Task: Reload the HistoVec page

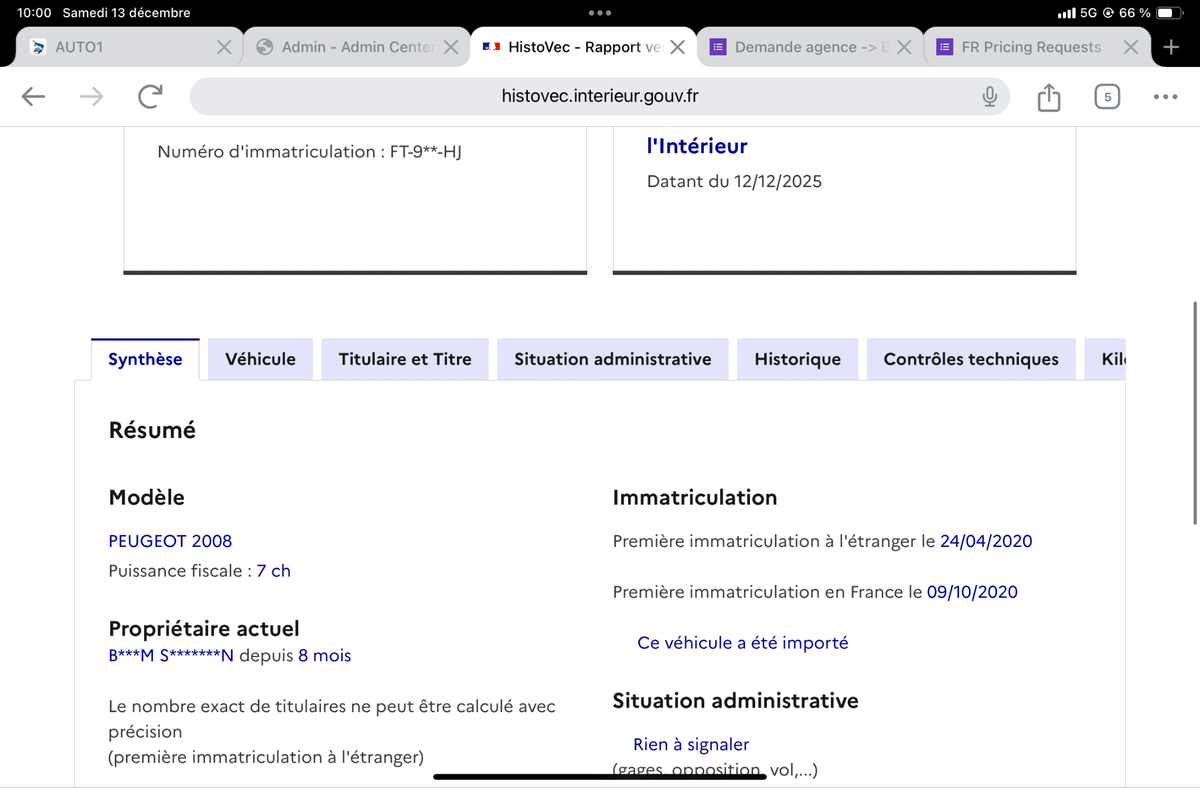Action: [x=150, y=96]
